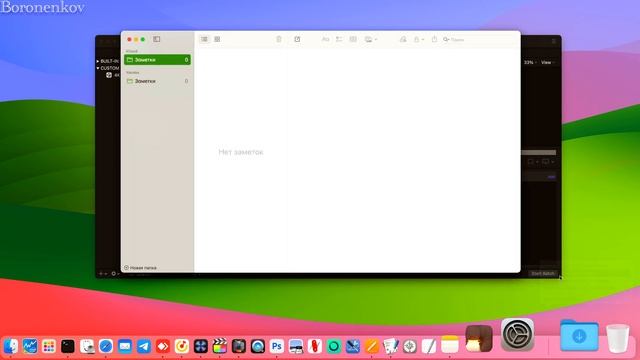Open the lock note dropdown
The height and width of the screenshot is (360, 640).
click(x=419, y=39)
